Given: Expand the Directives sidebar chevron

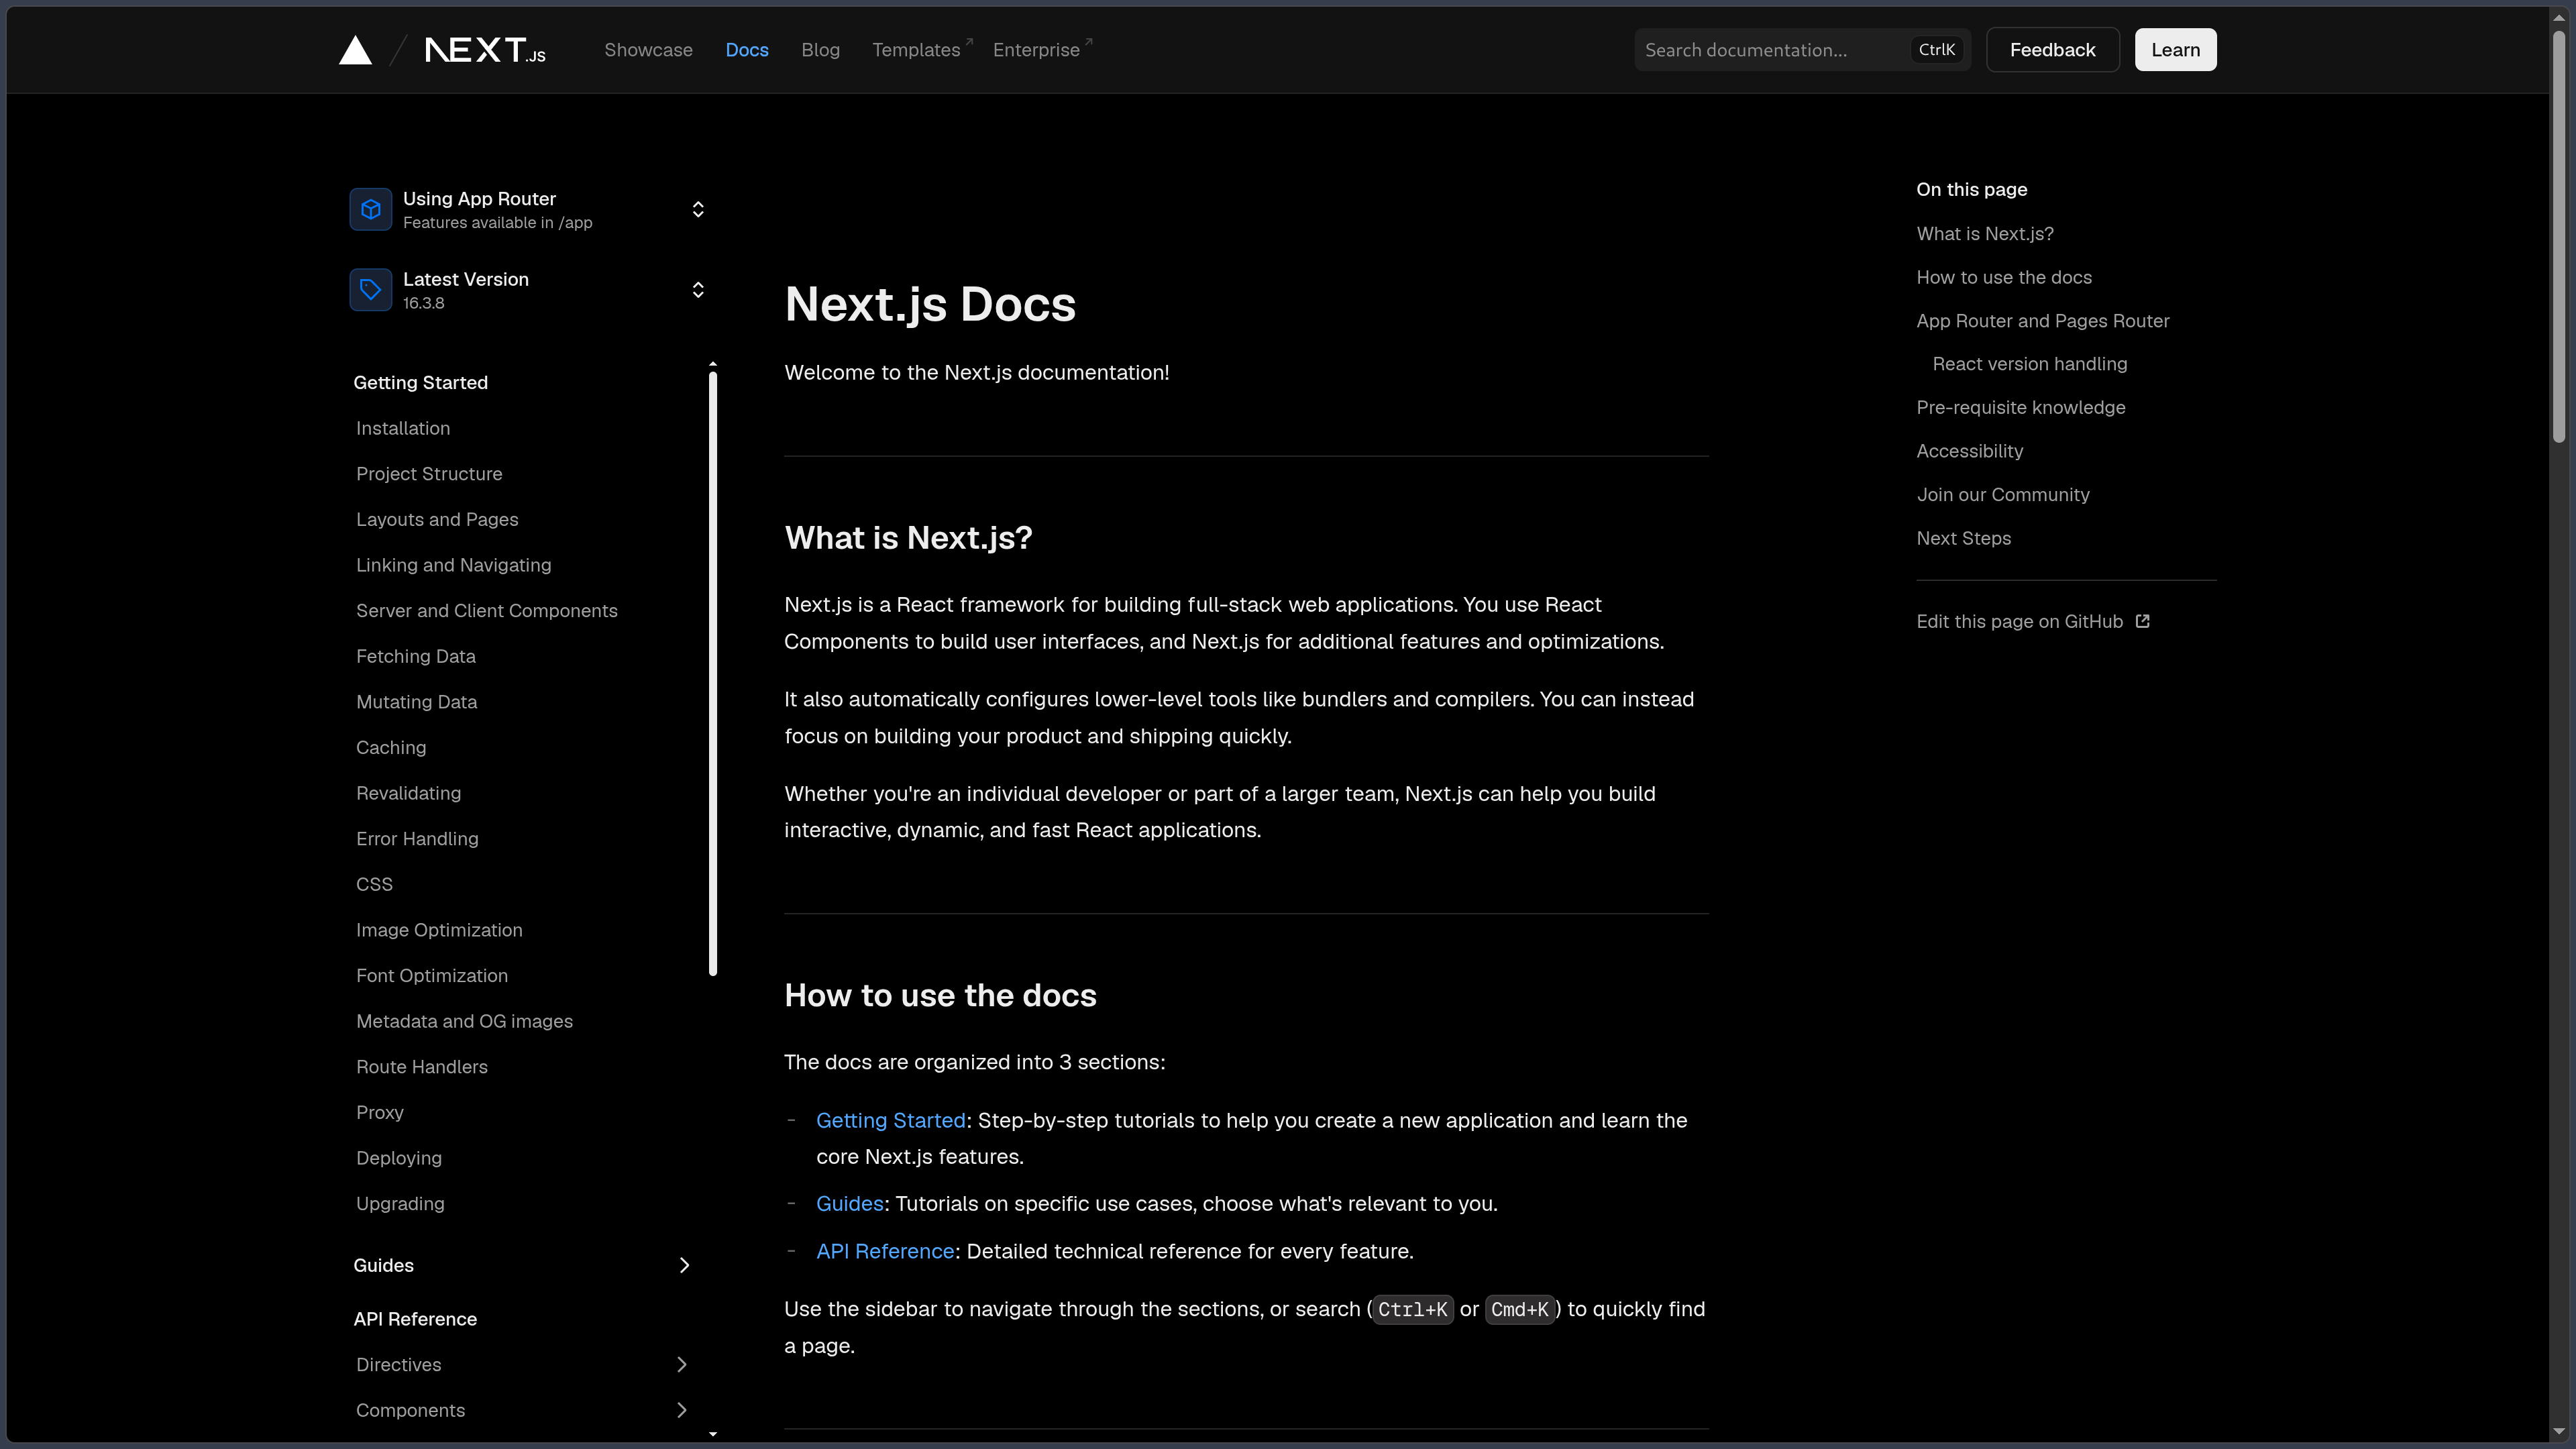Looking at the screenshot, I should pos(682,1364).
